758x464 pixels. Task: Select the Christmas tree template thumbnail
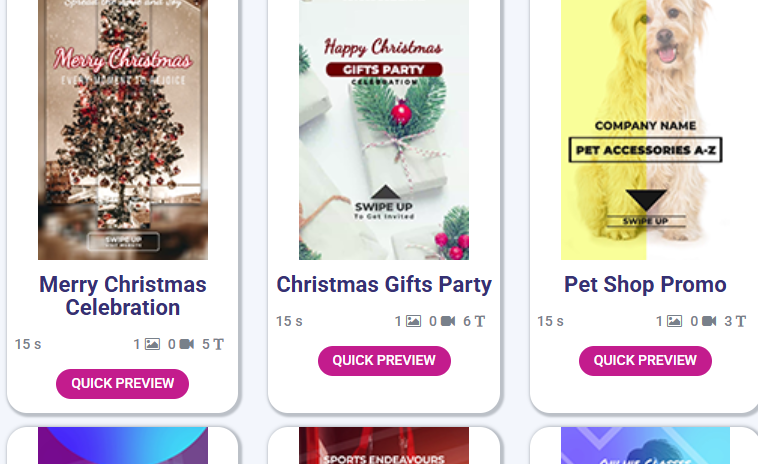pos(123,130)
